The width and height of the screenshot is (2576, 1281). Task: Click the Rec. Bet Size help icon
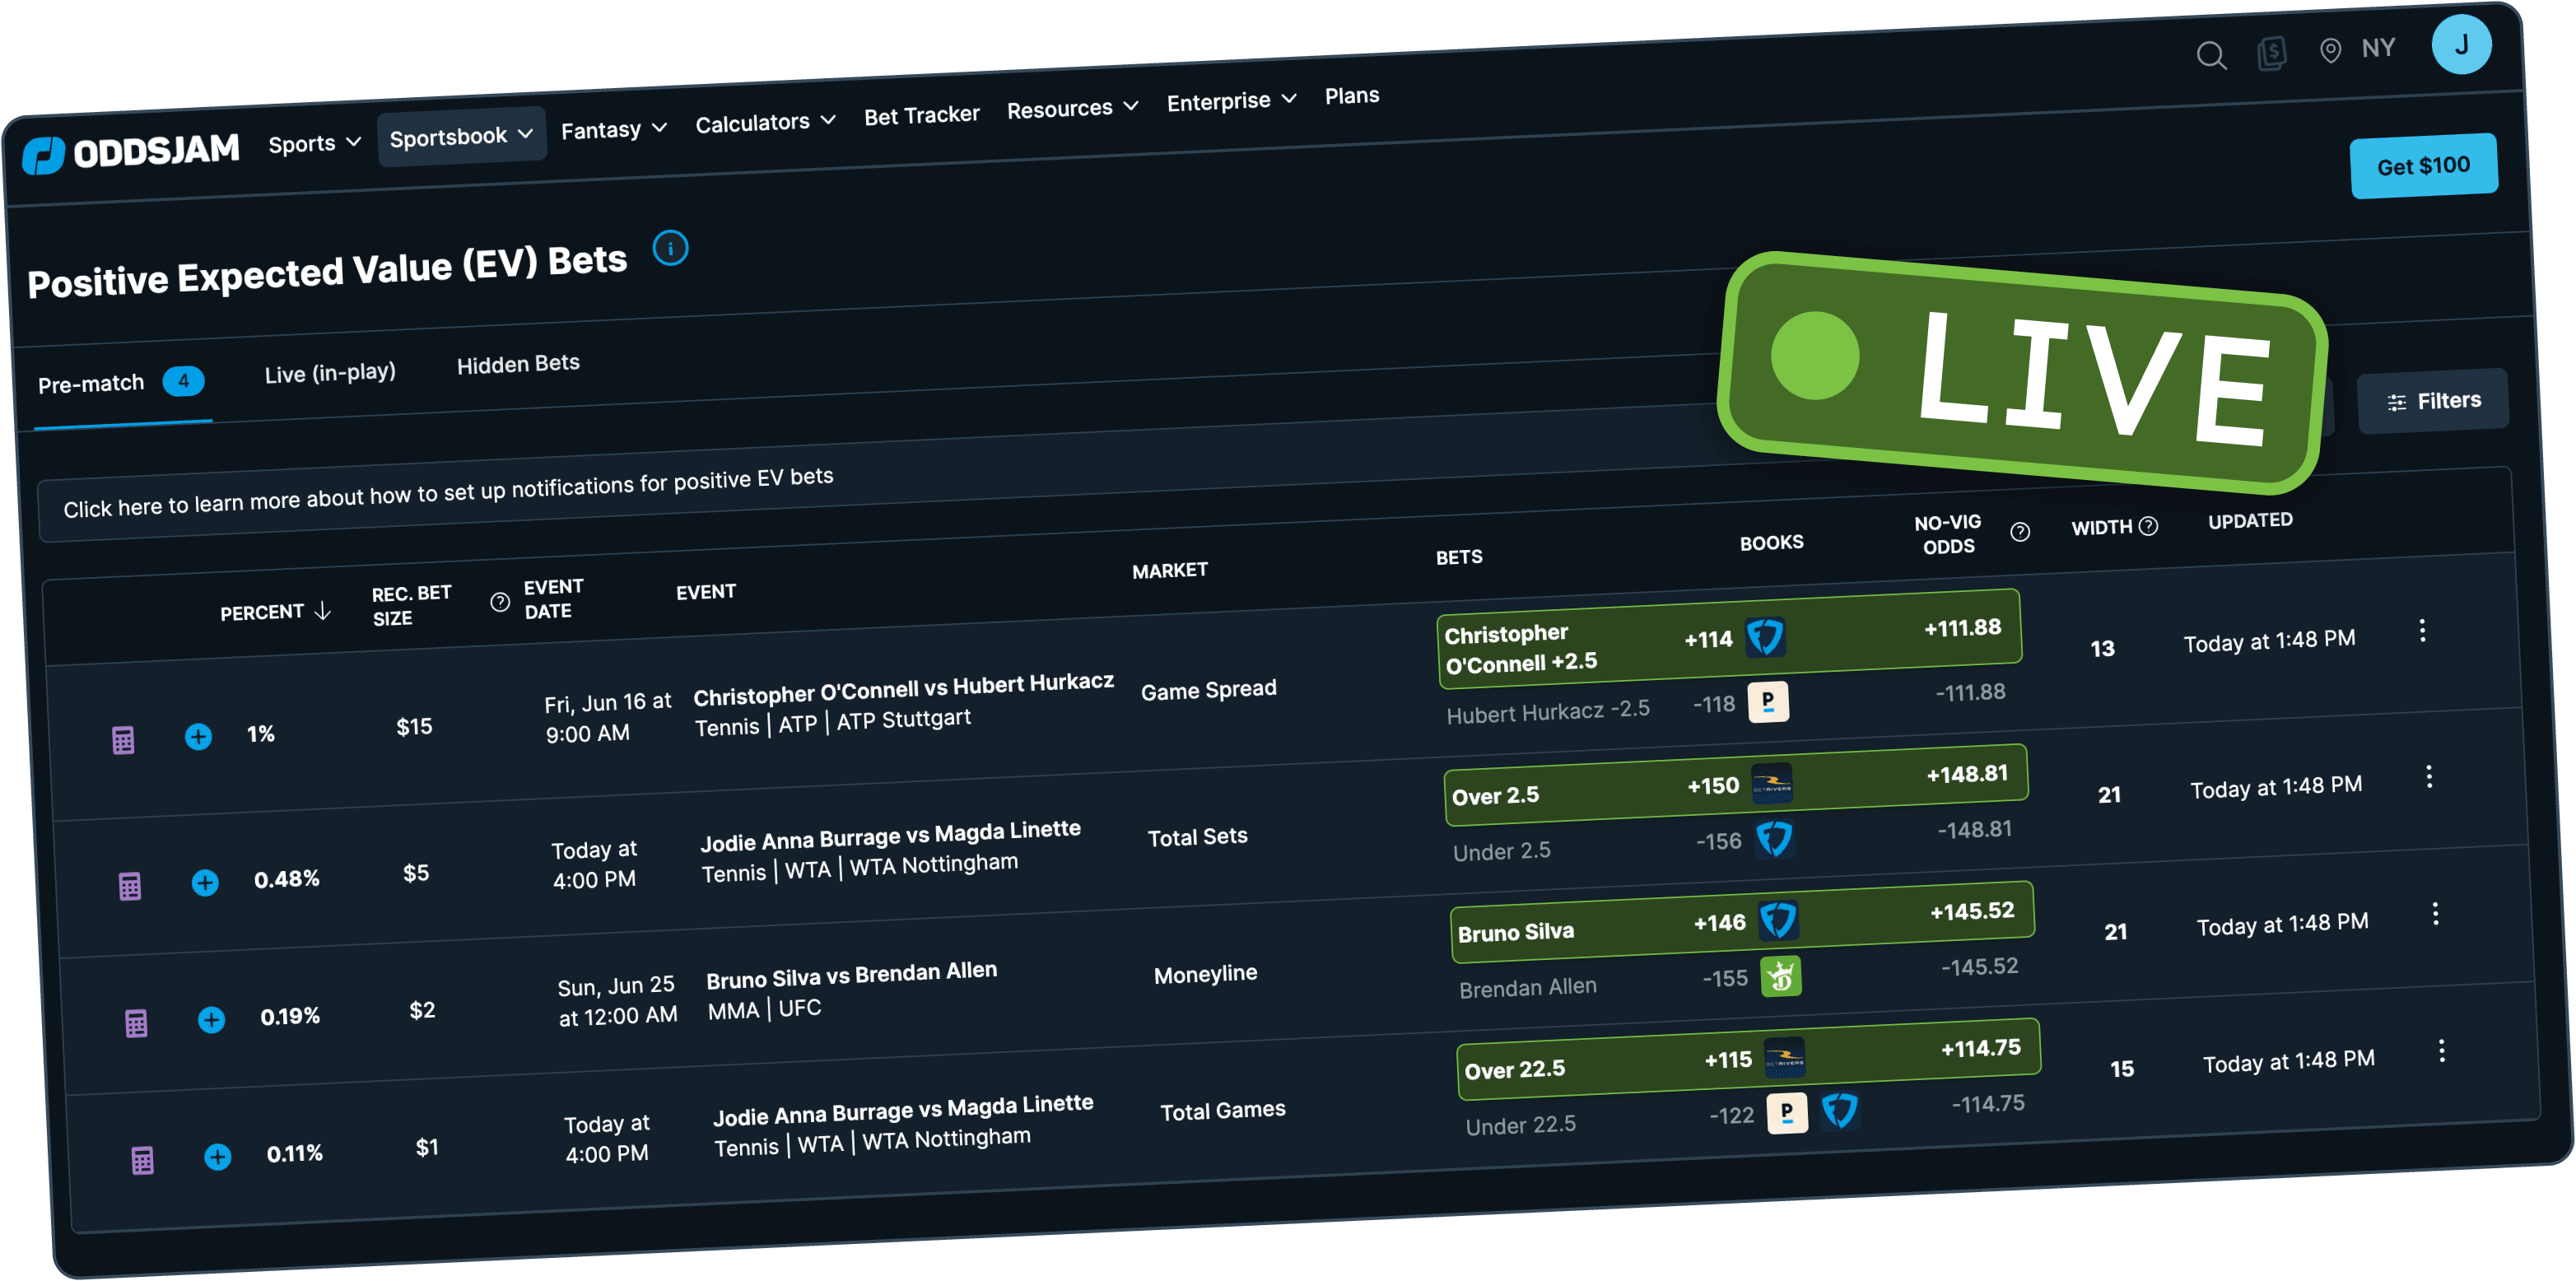(x=500, y=602)
